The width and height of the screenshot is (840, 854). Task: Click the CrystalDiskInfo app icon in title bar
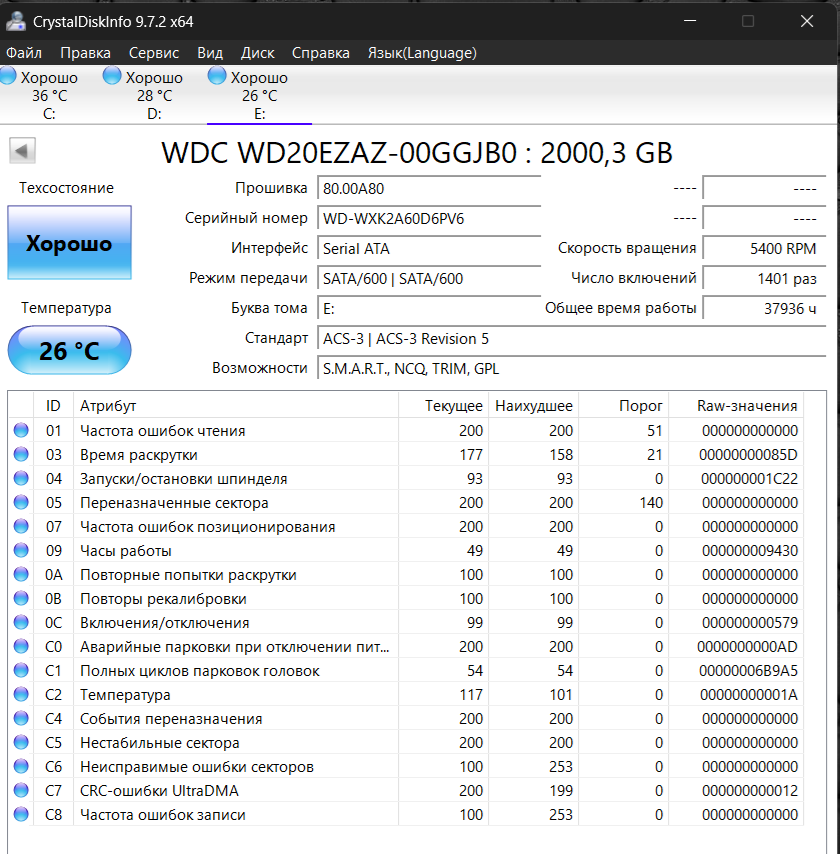16,21
